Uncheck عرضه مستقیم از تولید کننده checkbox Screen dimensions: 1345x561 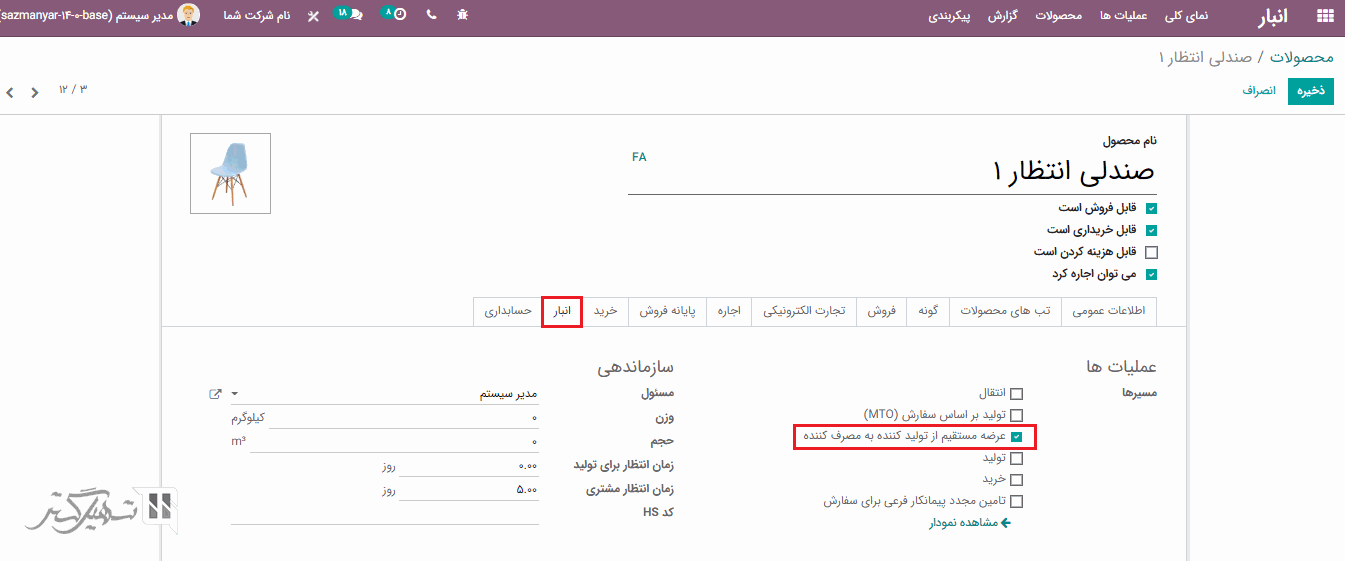pyautogui.click(x=1017, y=437)
